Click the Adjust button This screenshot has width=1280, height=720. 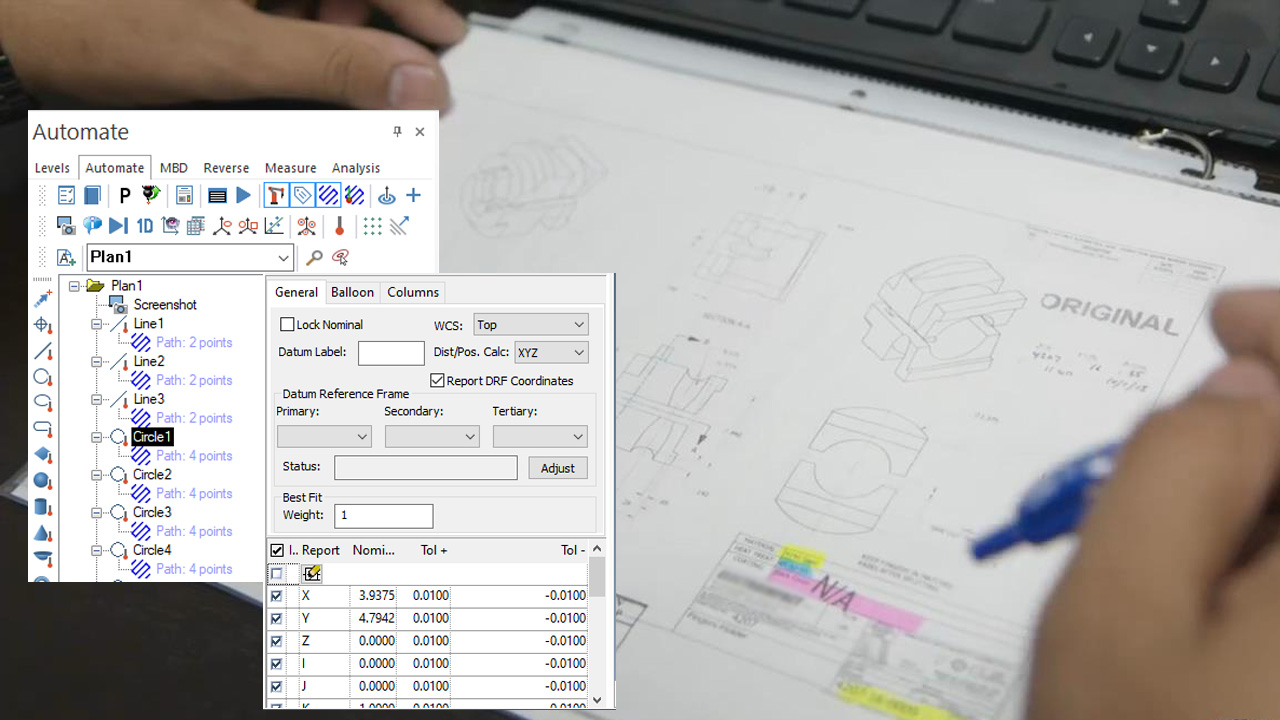tap(558, 468)
